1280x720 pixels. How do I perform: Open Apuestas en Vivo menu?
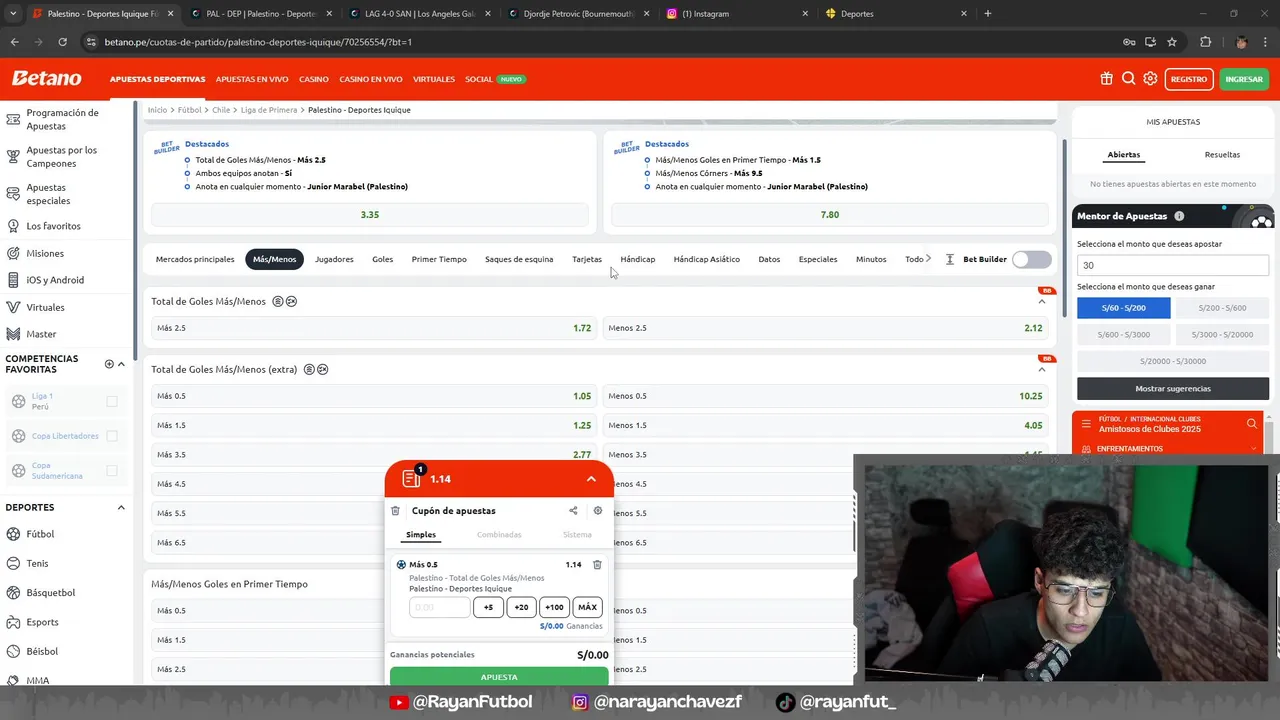[x=252, y=79]
